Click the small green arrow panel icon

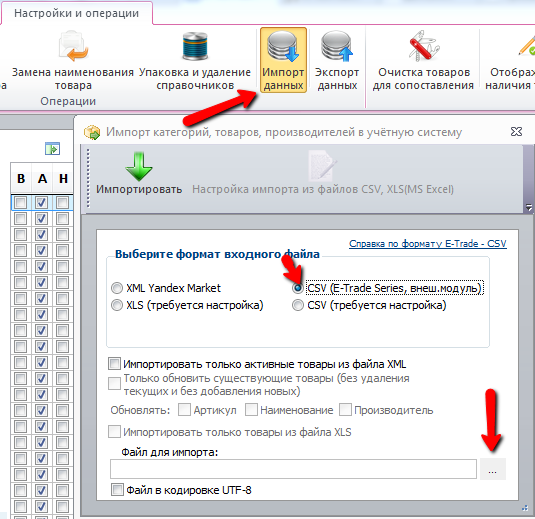[x=53, y=149]
